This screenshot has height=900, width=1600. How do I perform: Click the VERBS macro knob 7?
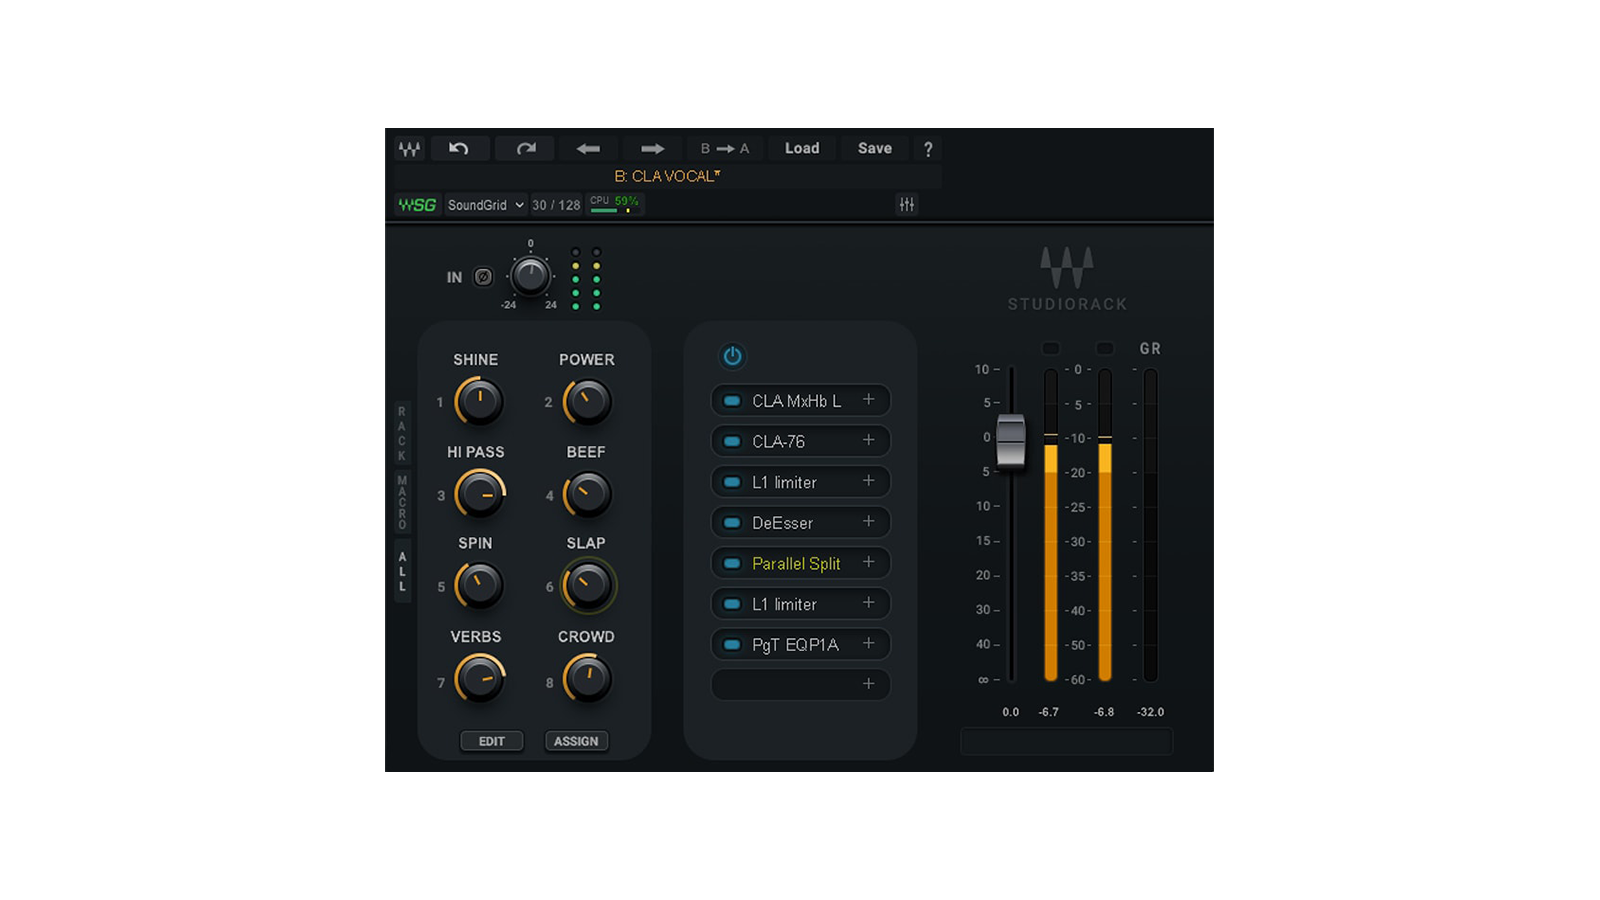tap(480, 679)
